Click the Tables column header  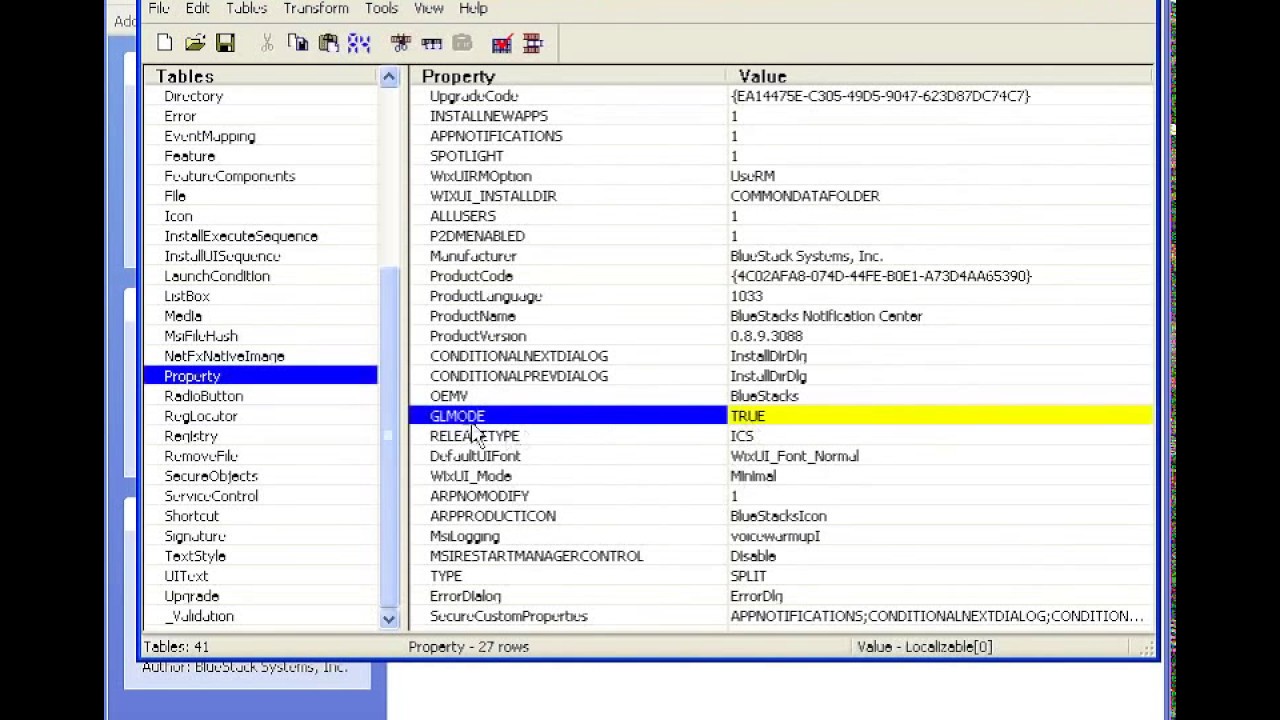(261, 76)
